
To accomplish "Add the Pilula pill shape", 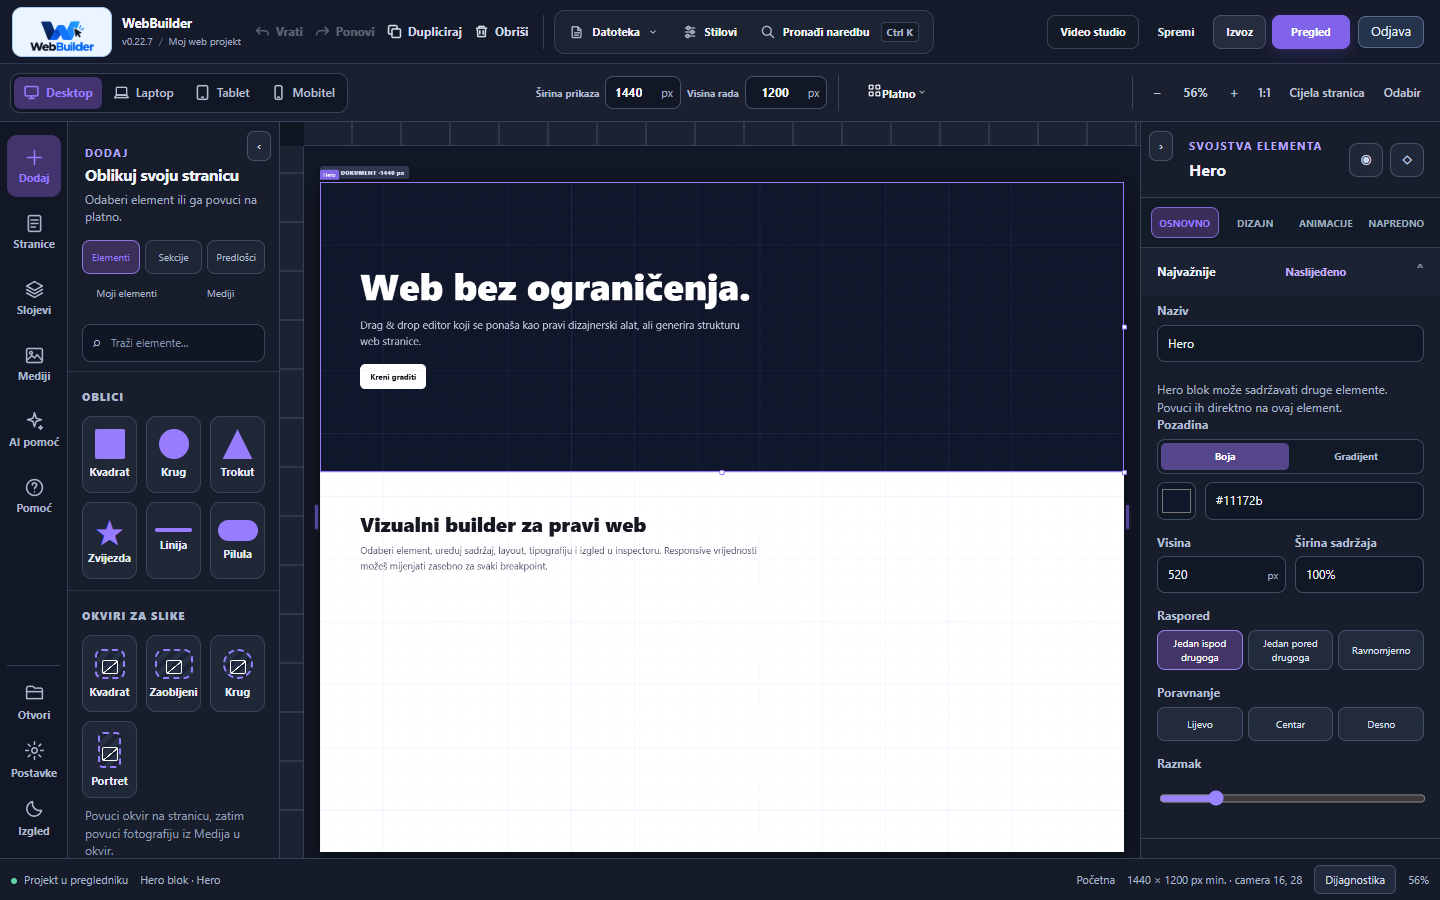I will (237, 540).
